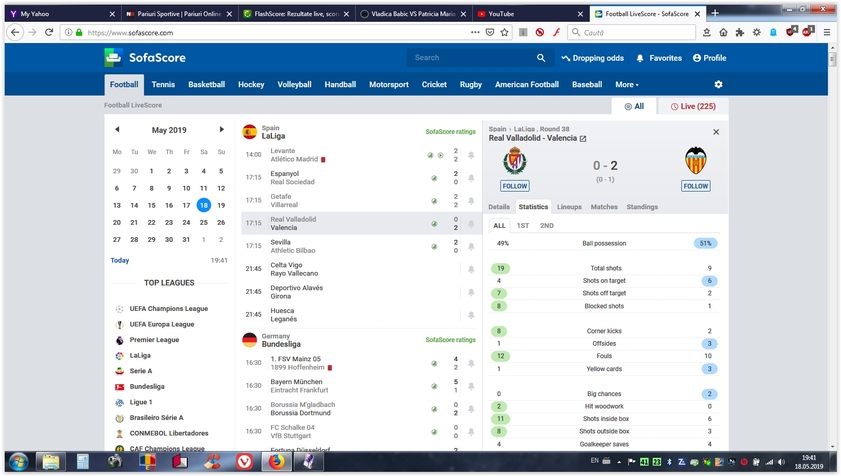Toggle notification bell for Levante vs Atlético Madrid
Viewport: 841px width, 476px height.
(471, 155)
